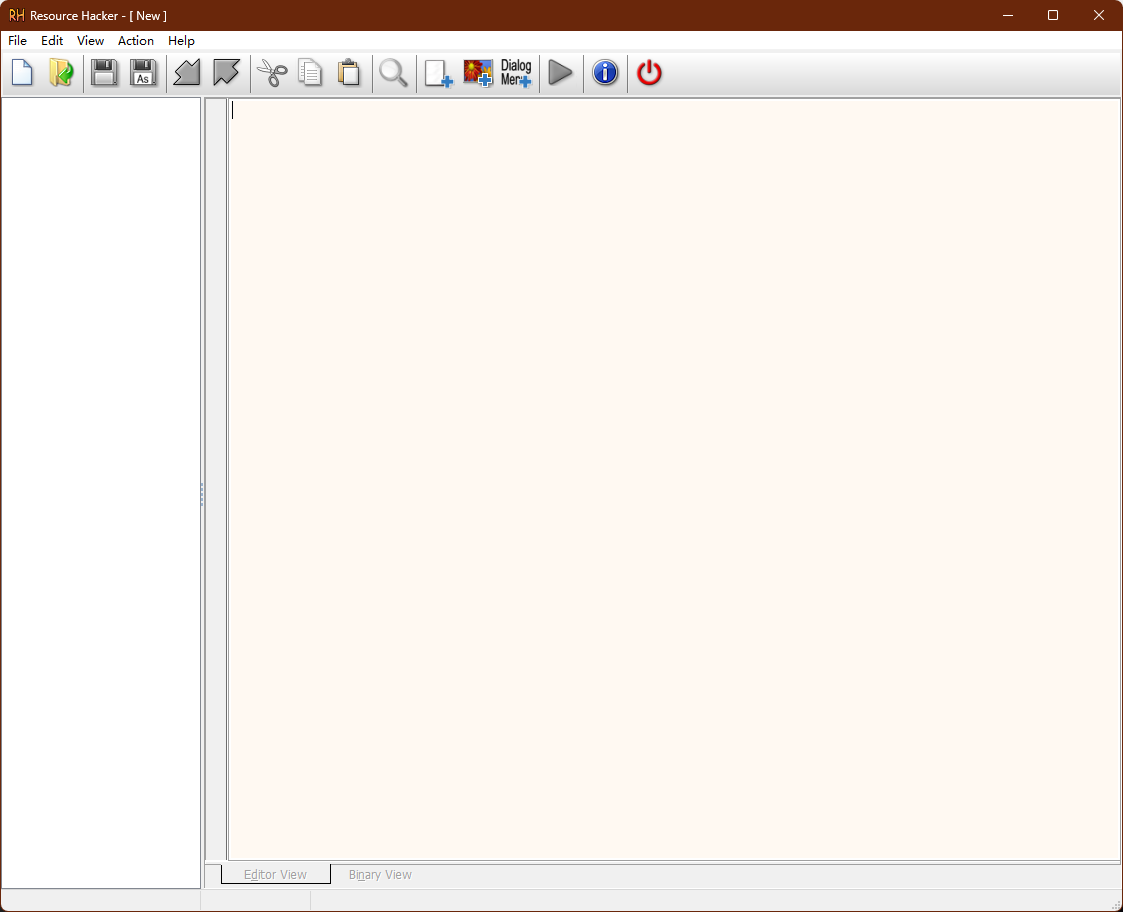The height and width of the screenshot is (912, 1123).
Task: Click the RH application logo in title bar
Action: pyautogui.click(x=16, y=15)
